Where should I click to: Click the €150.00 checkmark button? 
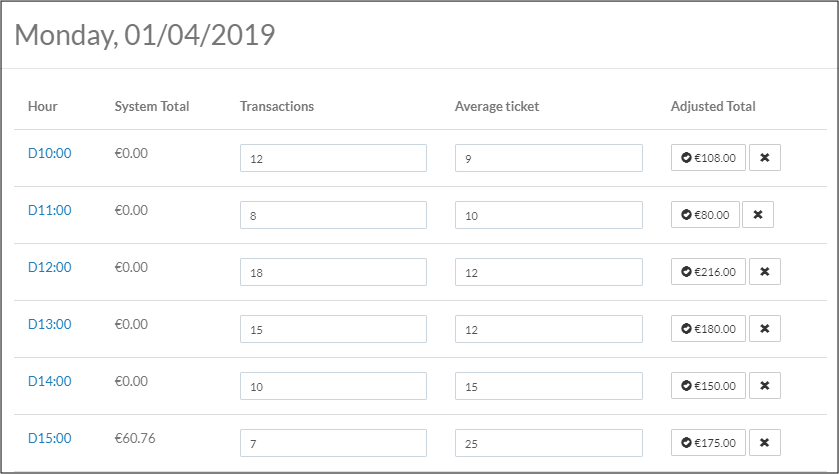(x=708, y=386)
